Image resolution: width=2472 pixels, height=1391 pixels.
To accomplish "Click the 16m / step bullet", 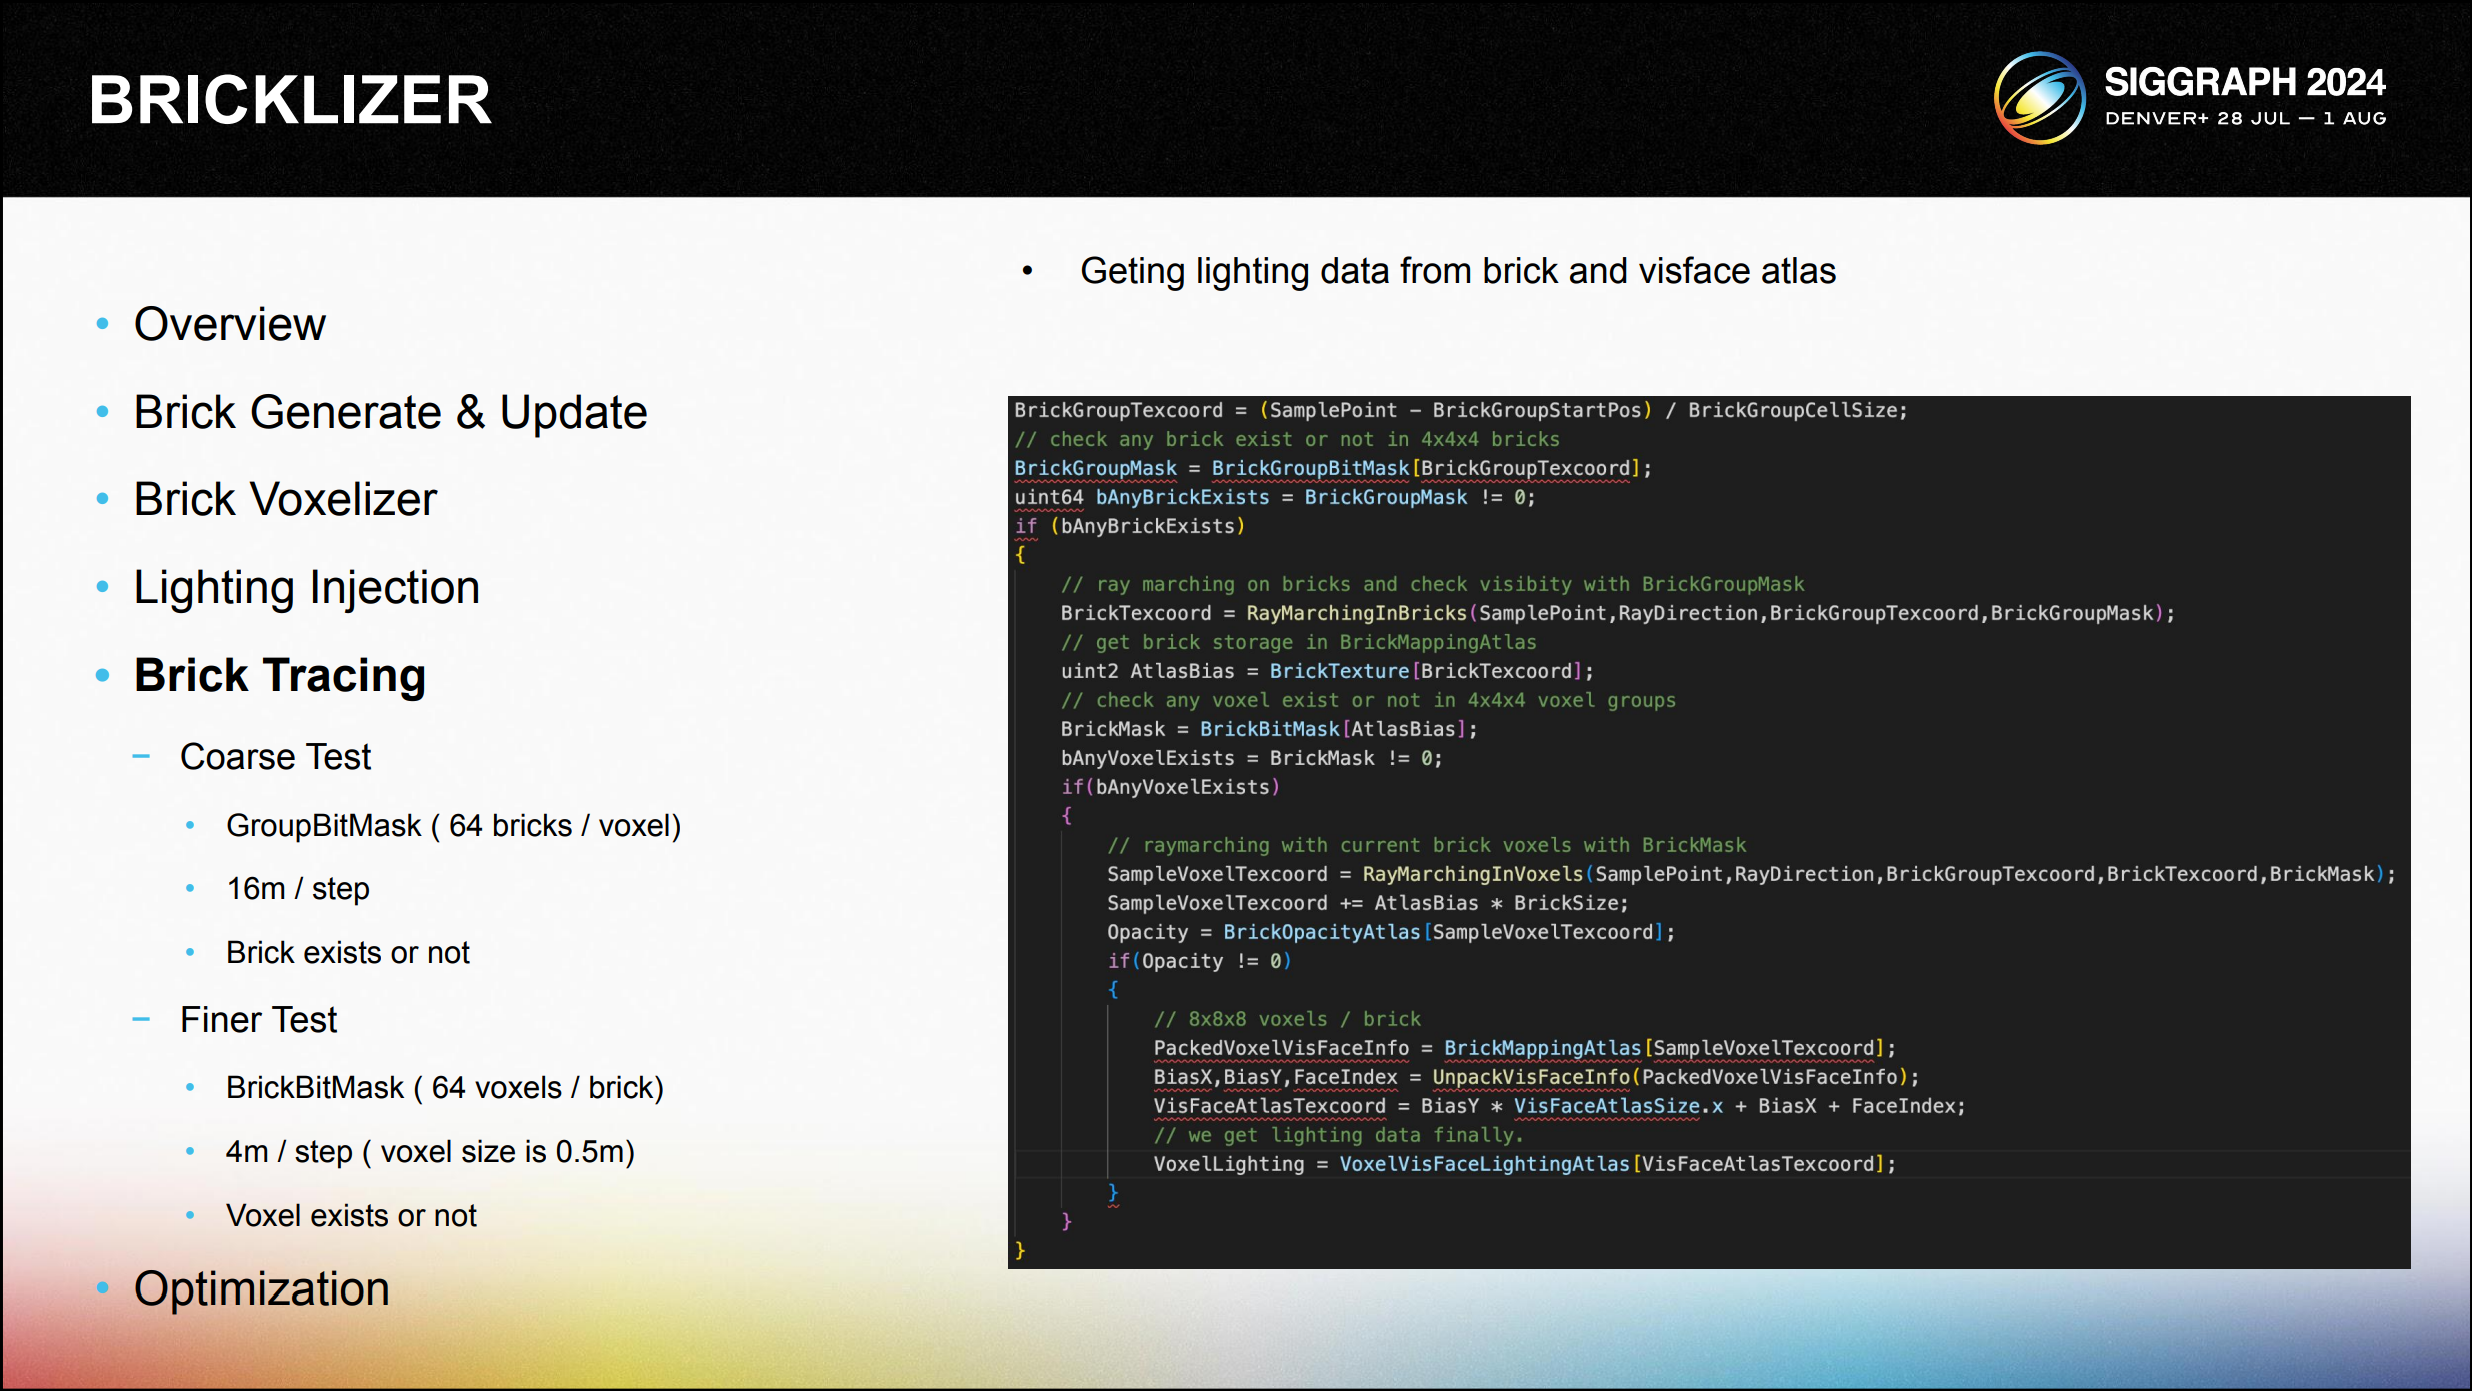I will [297, 889].
